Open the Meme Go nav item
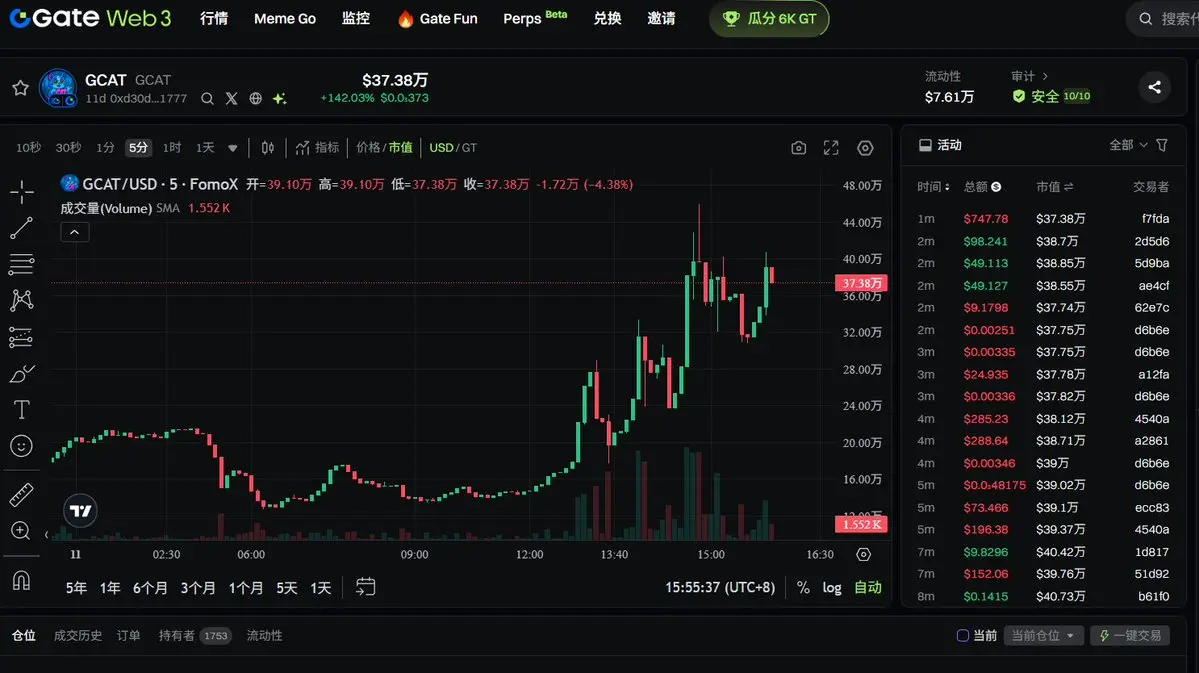This screenshot has width=1199, height=673. tap(284, 18)
